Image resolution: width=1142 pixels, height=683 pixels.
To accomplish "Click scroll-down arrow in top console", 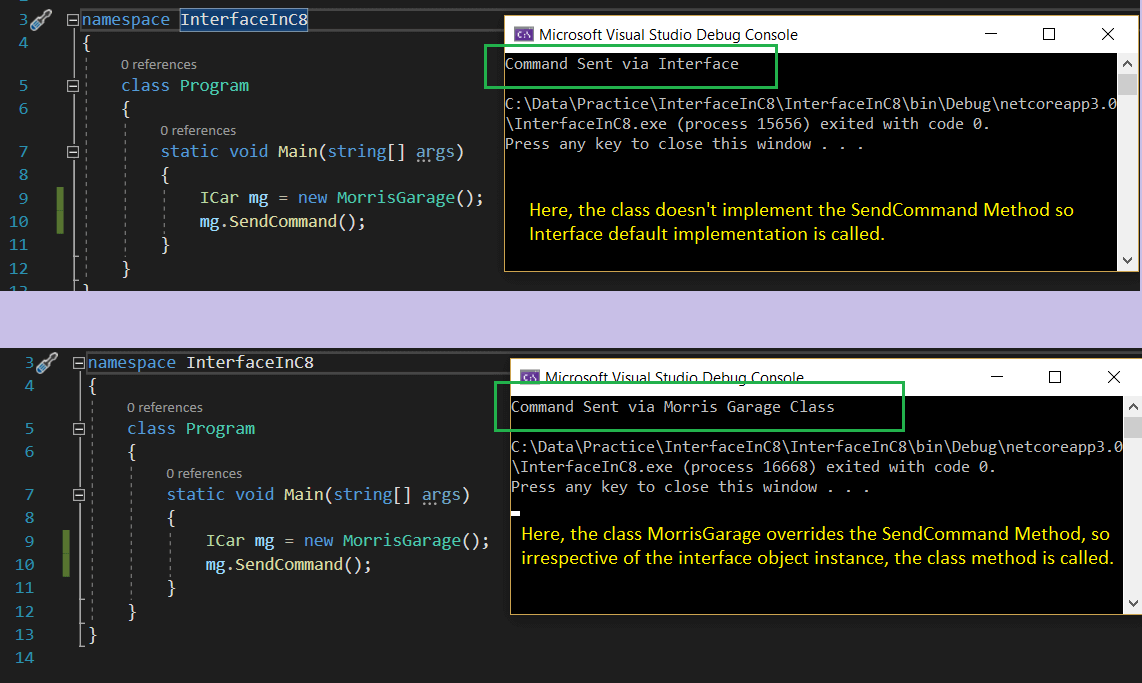I will tap(1127, 261).
